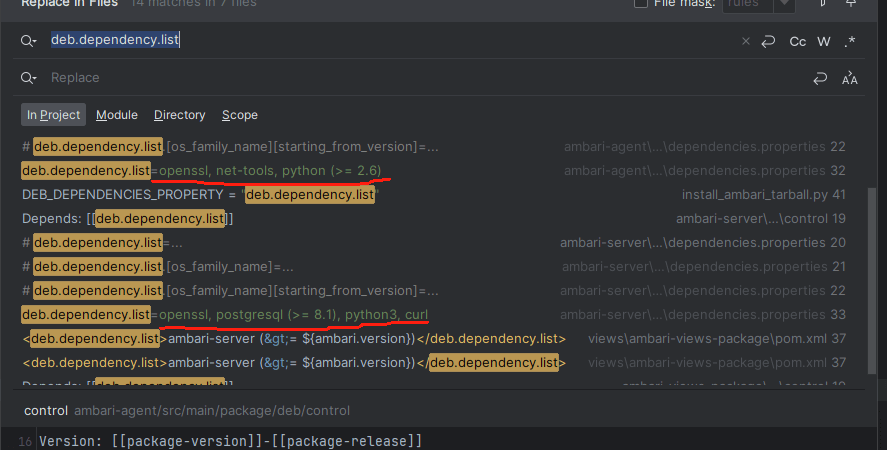Insert new line in the Replace field
The width and height of the screenshot is (887, 450).
pyautogui.click(x=820, y=78)
